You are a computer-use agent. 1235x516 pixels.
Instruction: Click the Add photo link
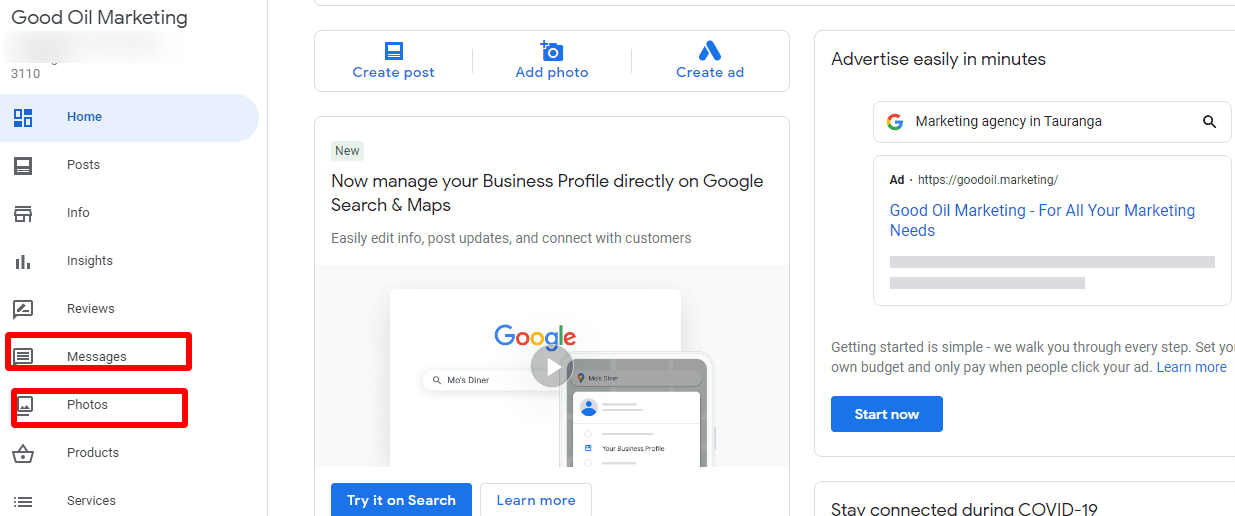coord(552,73)
